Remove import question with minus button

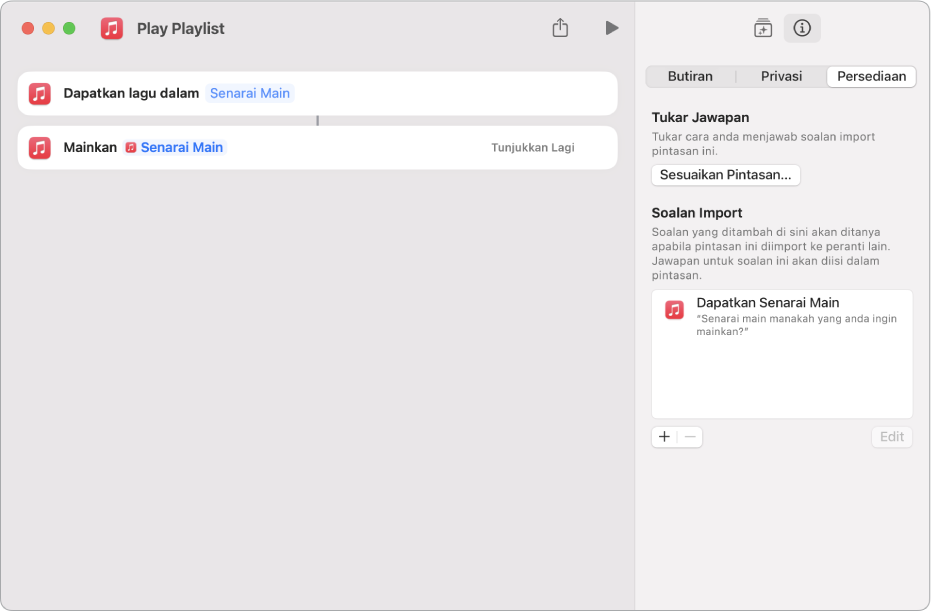coord(690,437)
